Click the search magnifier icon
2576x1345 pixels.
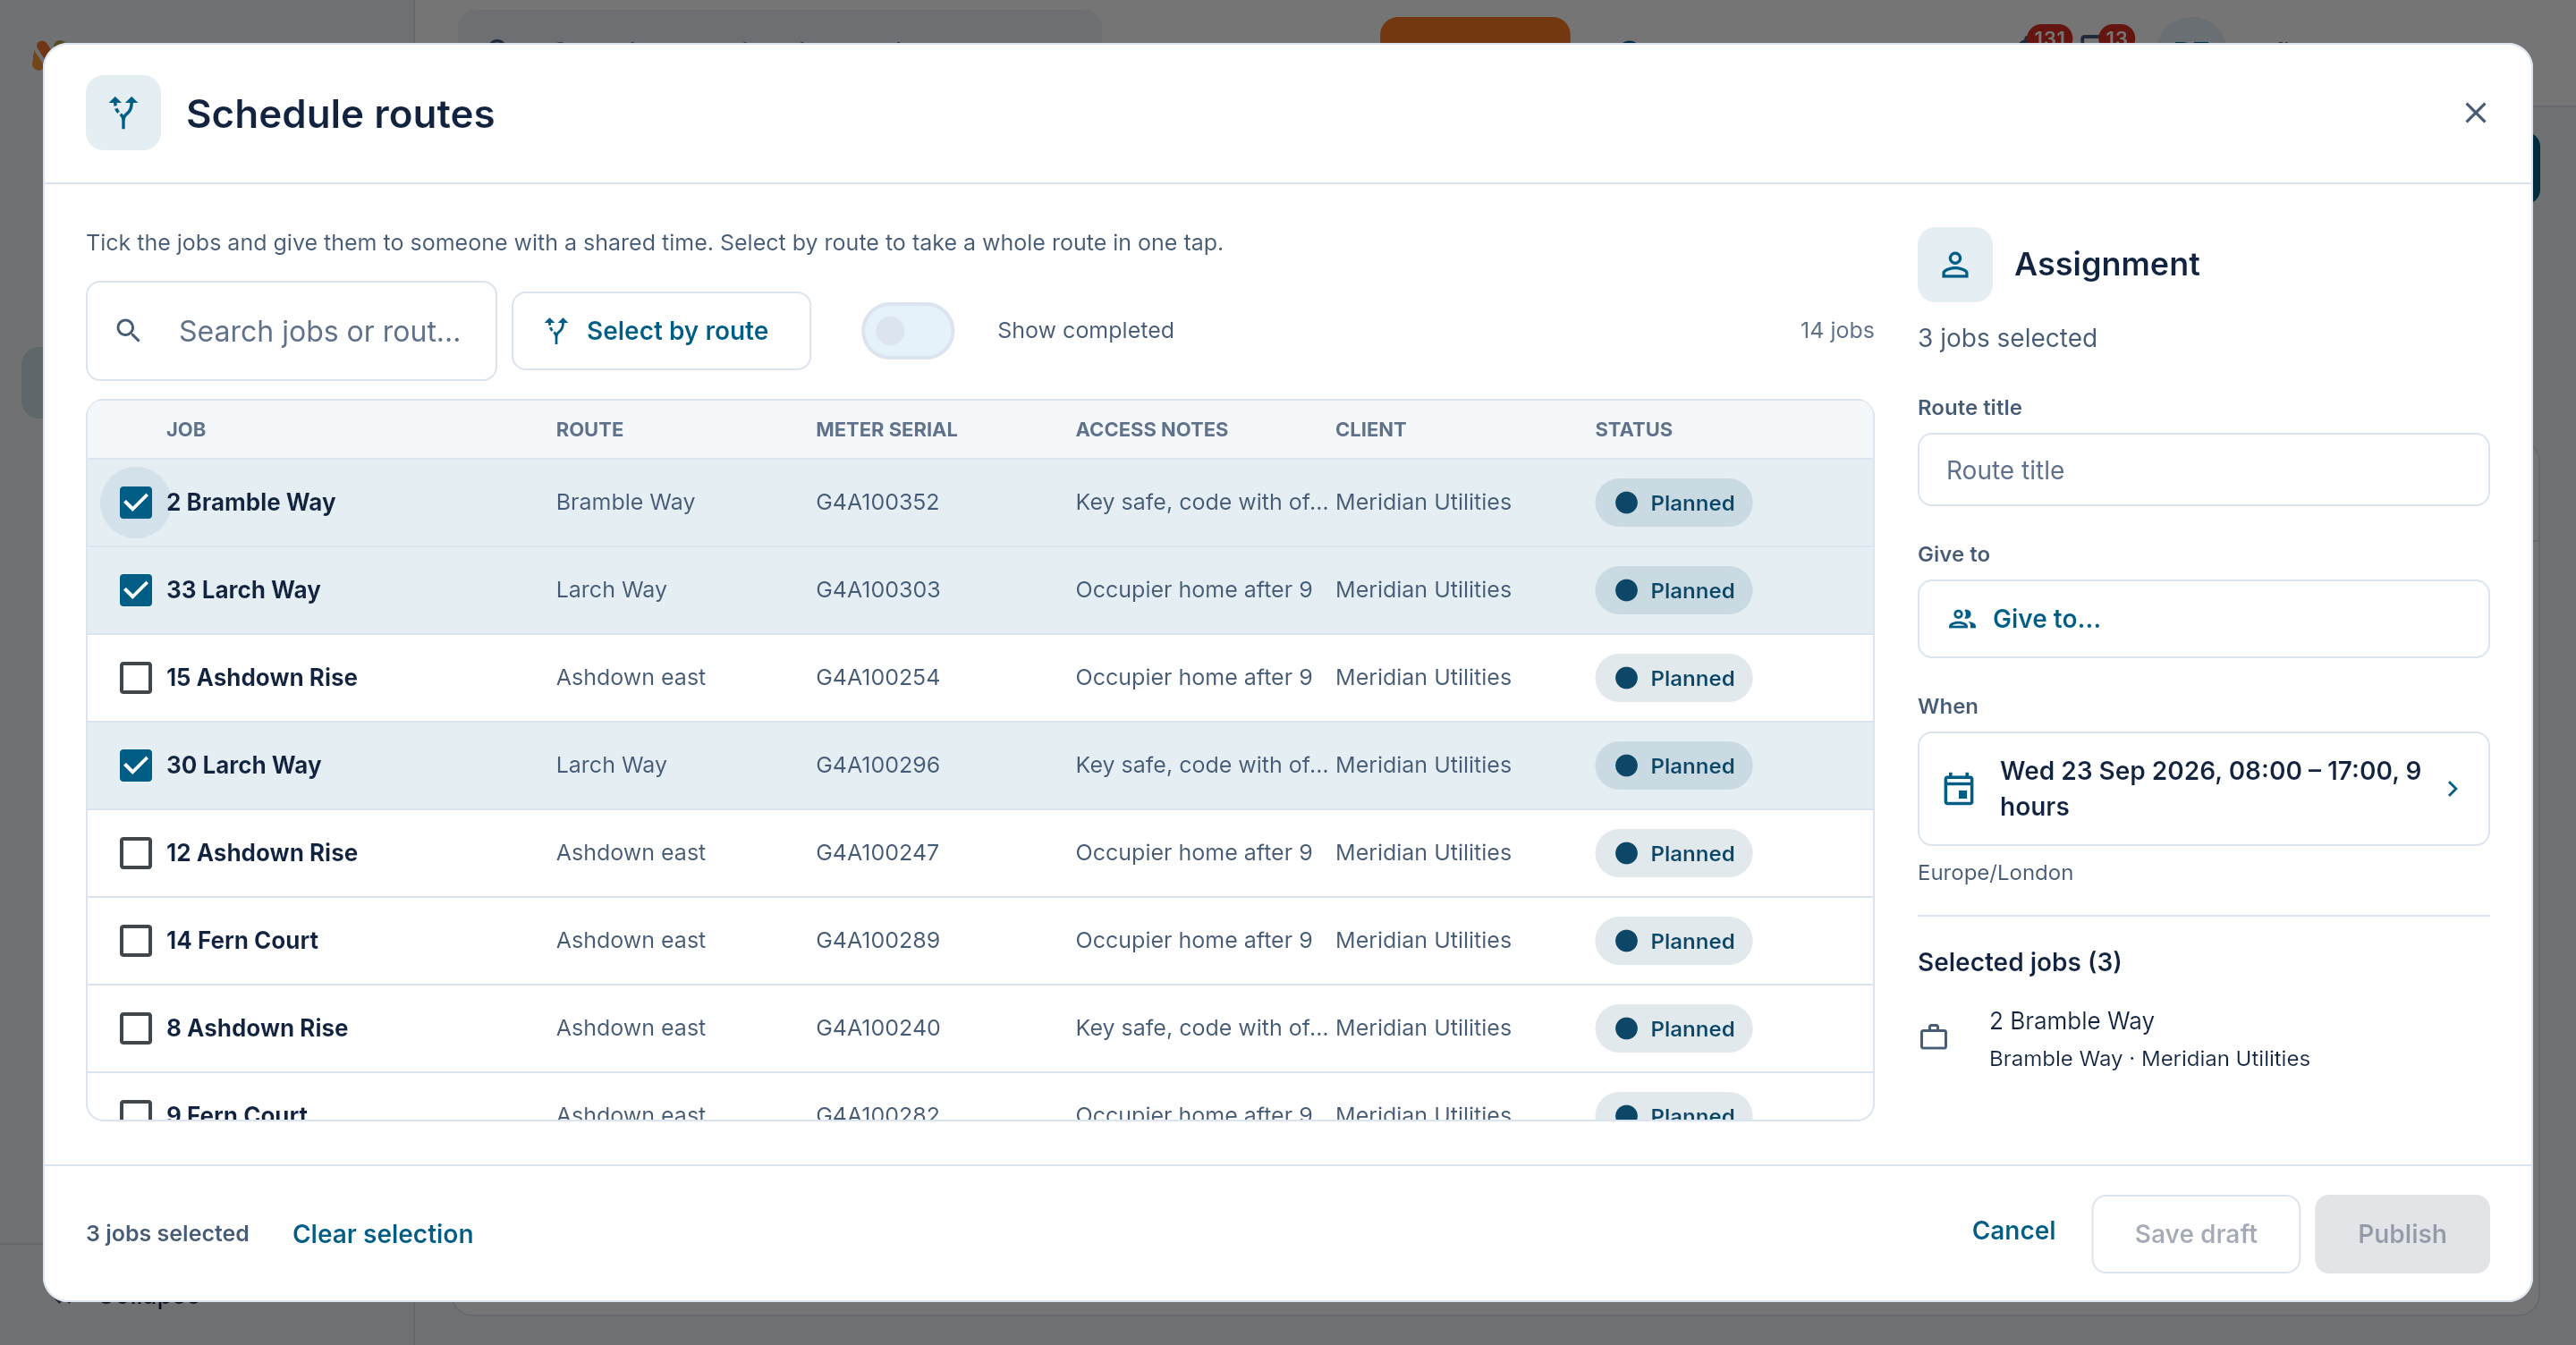click(128, 330)
